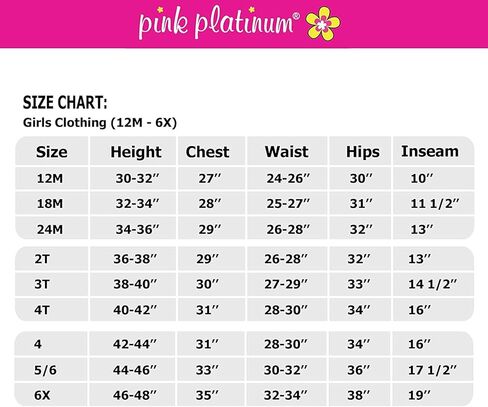Click the 18M size row label
The width and height of the screenshot is (488, 407).
pos(50,204)
